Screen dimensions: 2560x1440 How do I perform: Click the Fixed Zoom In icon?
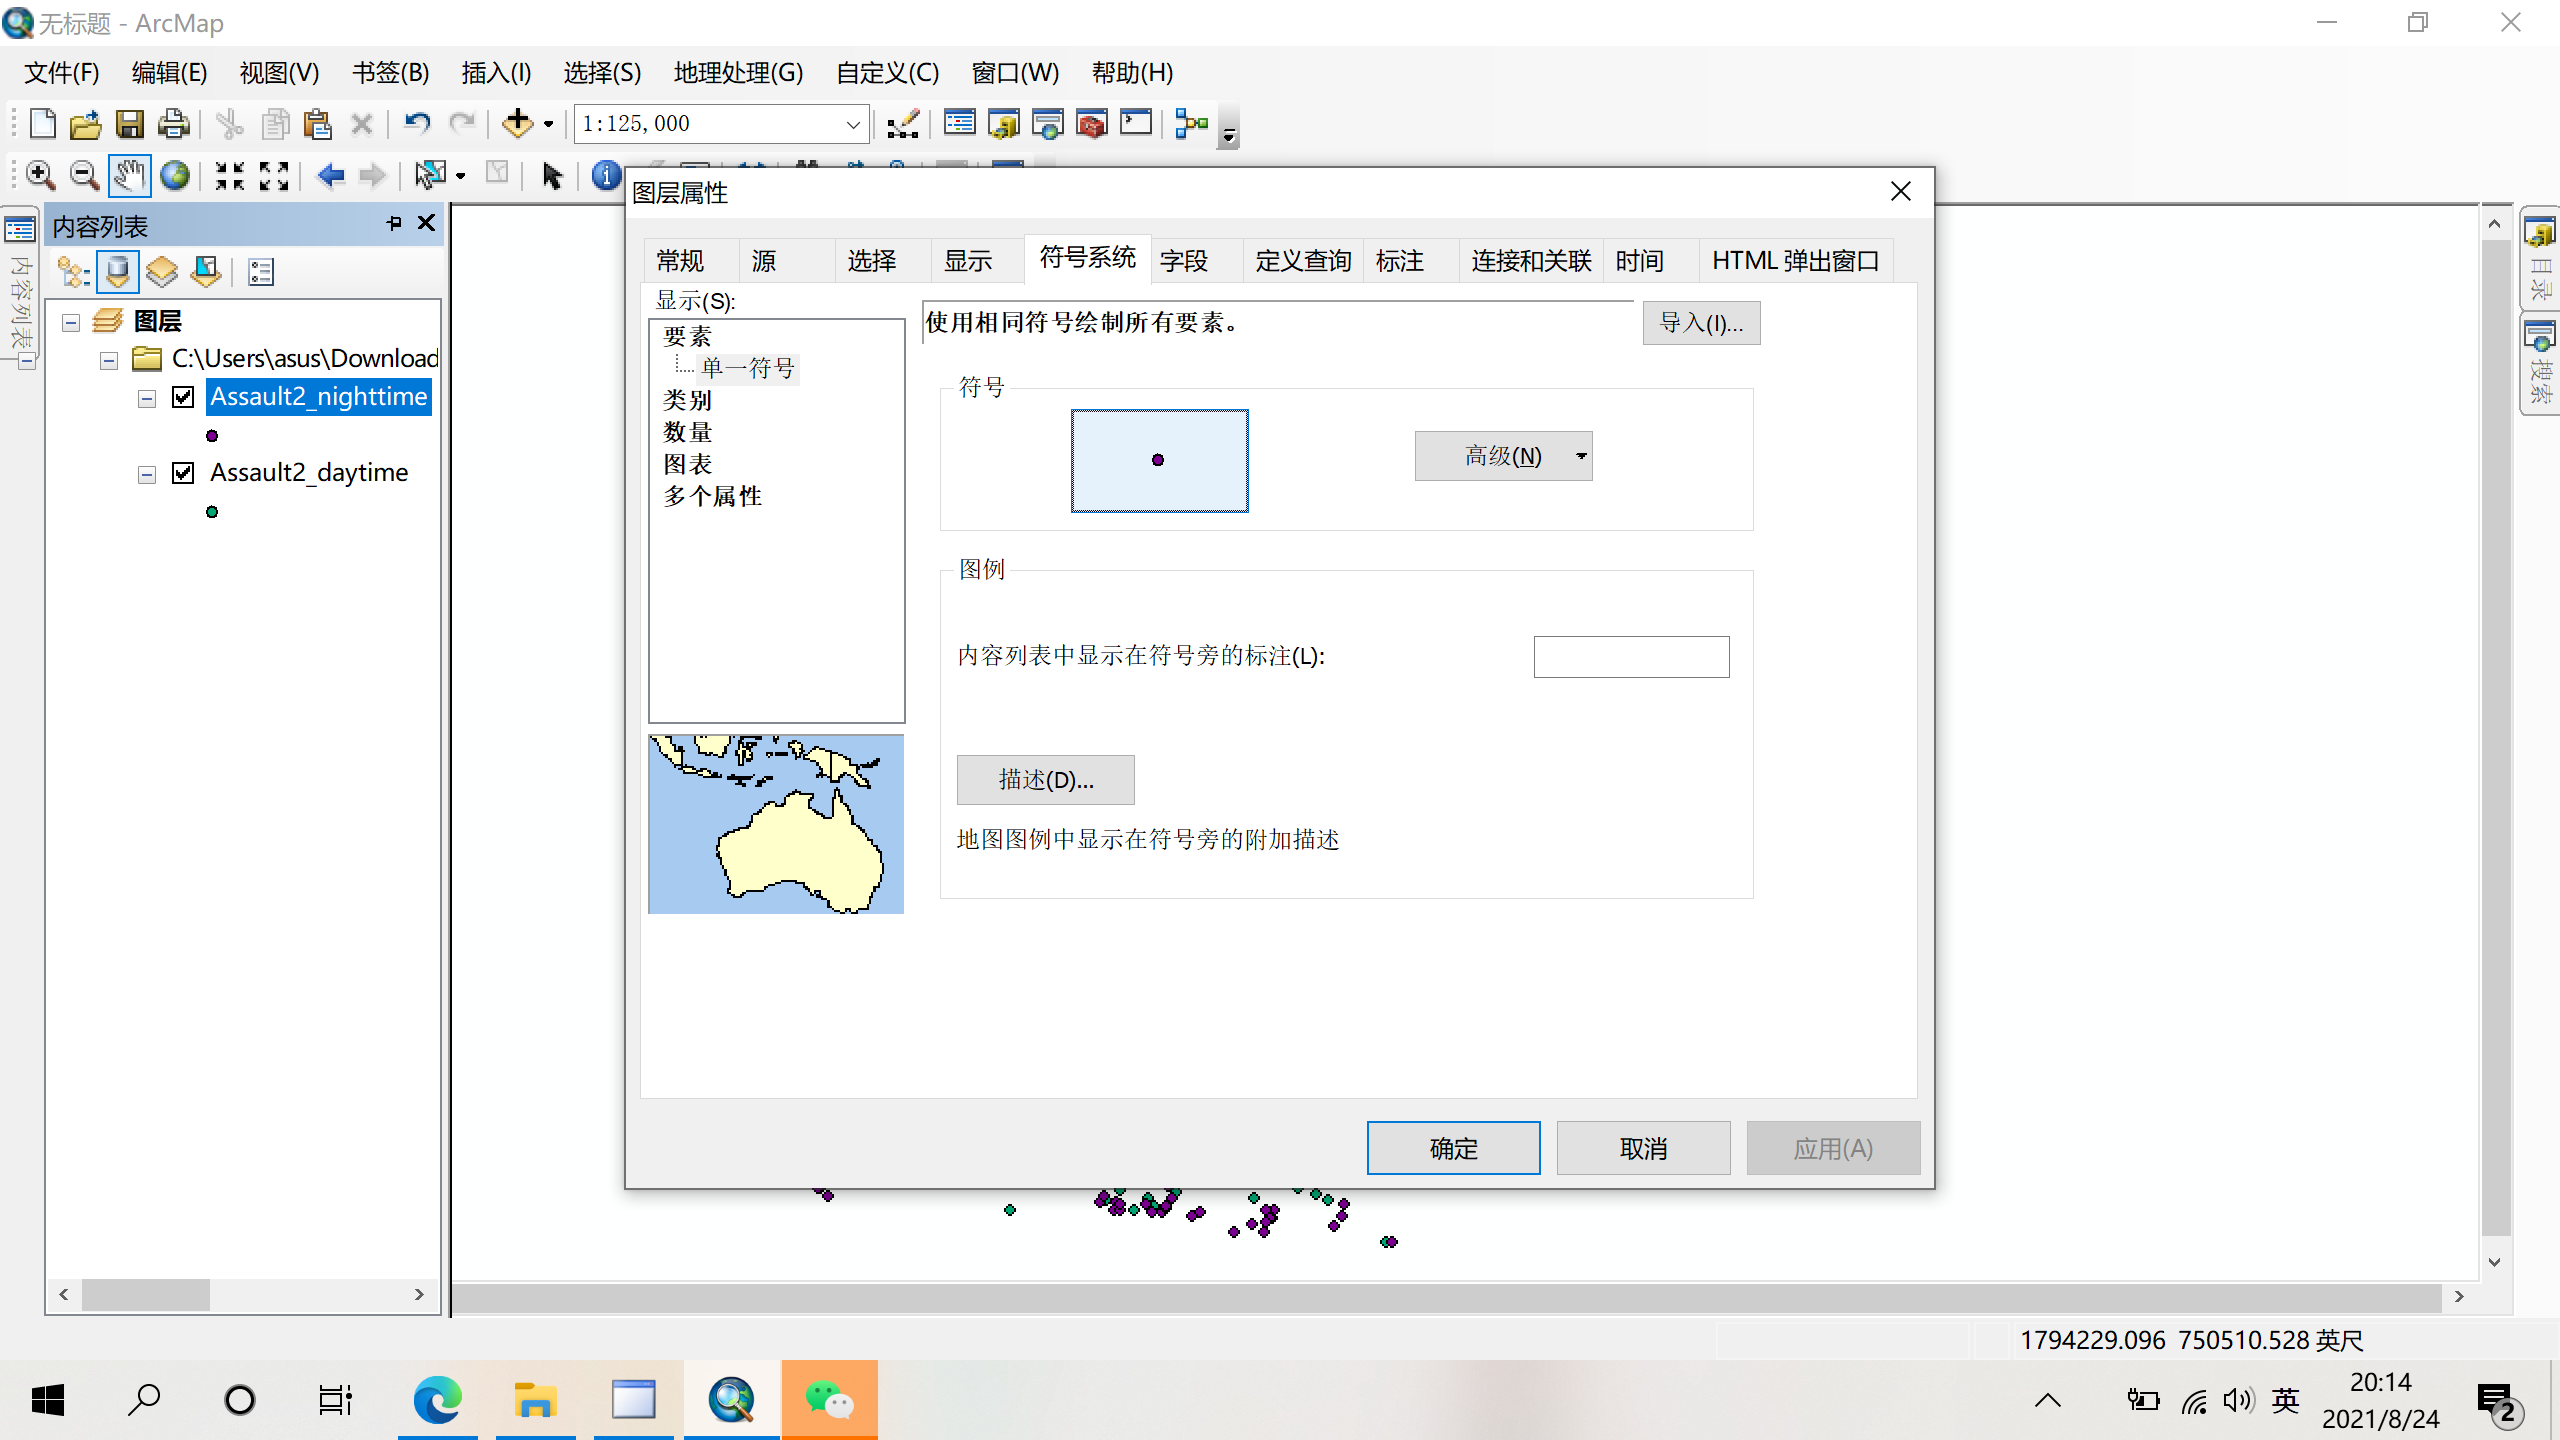pyautogui.click(x=230, y=176)
